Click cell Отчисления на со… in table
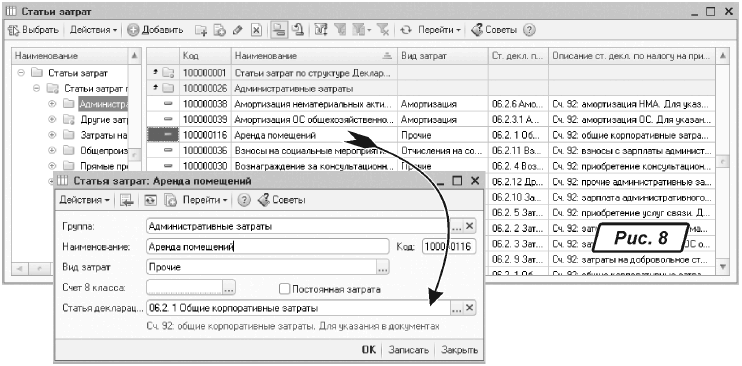 tap(442, 151)
